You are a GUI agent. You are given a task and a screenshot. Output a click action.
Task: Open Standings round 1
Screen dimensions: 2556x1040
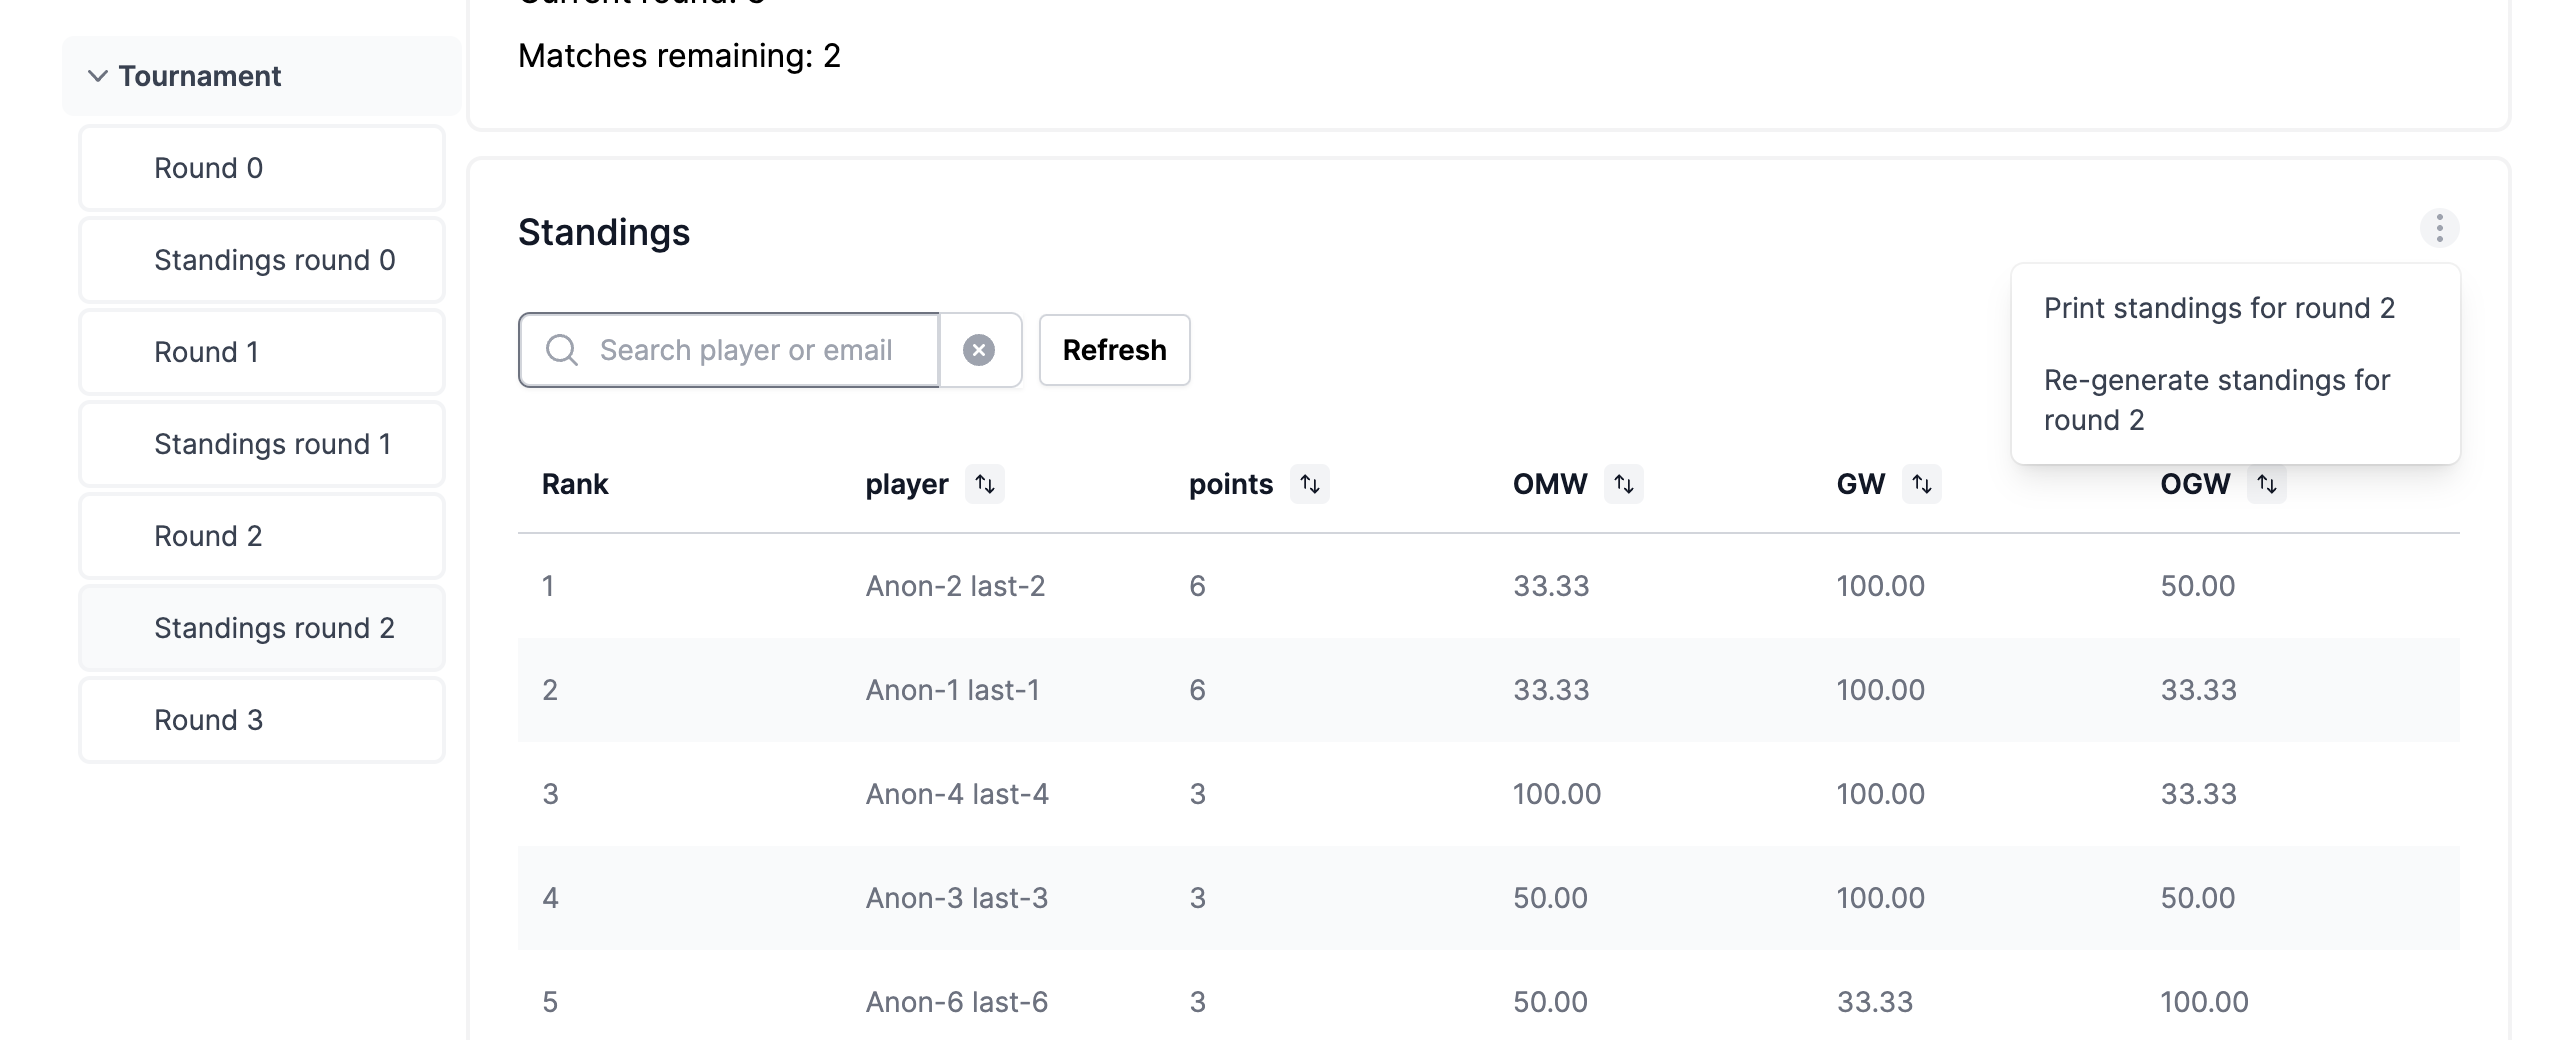pos(262,444)
